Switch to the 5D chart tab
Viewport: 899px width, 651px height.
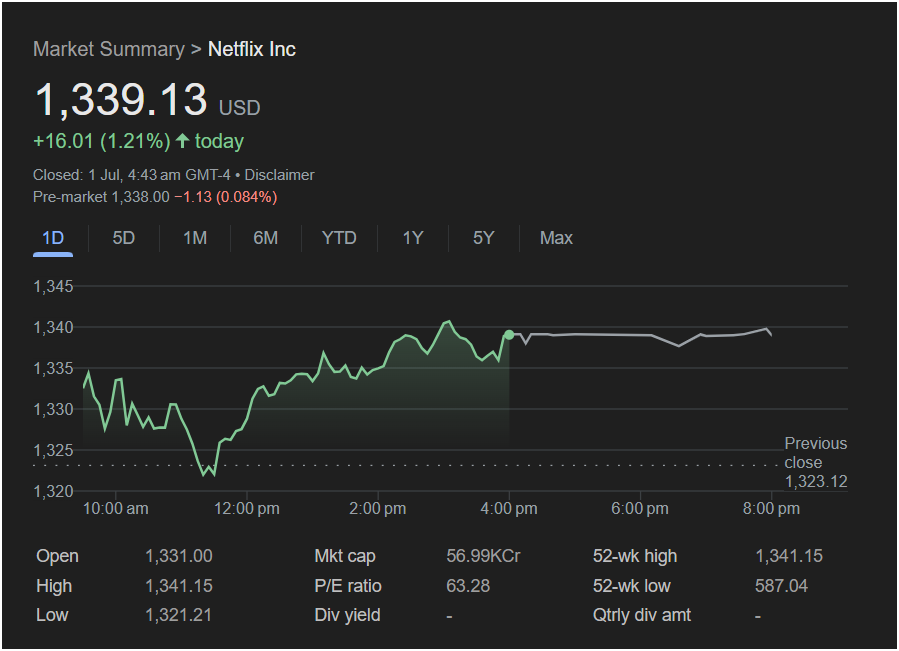[123, 238]
